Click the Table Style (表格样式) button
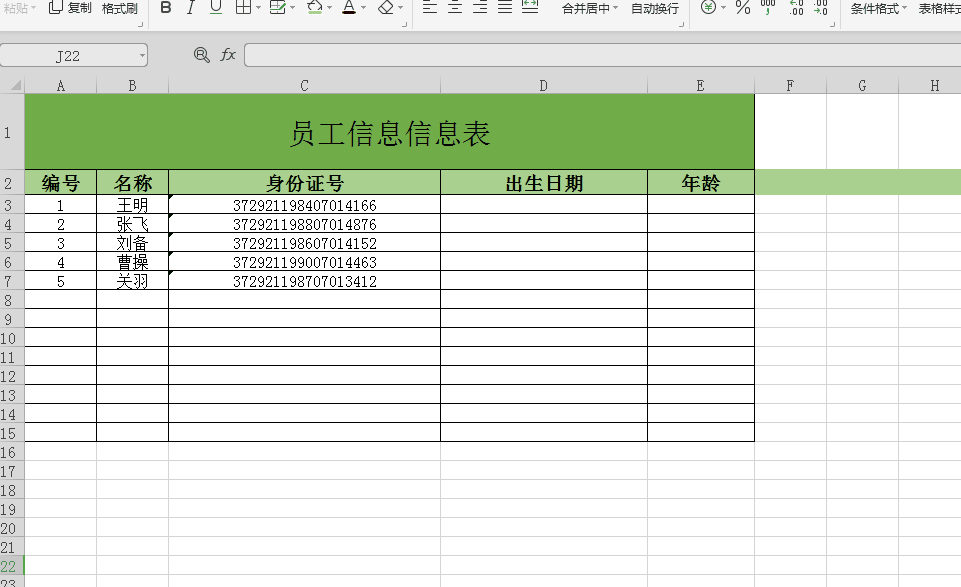The image size is (961, 587). (939, 9)
